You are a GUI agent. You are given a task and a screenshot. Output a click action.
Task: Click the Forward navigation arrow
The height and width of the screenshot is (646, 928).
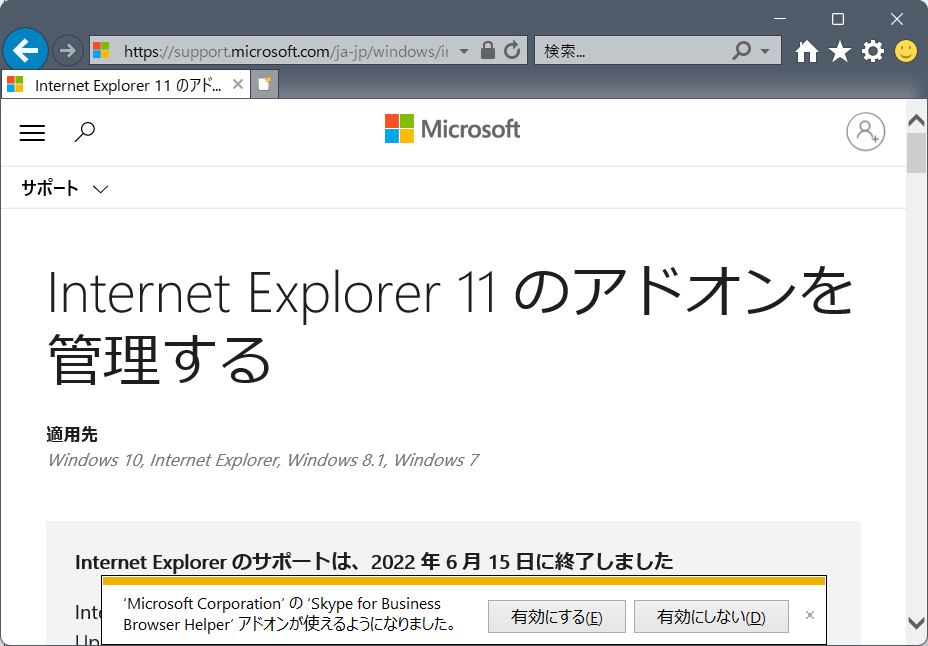pyautogui.click(x=67, y=50)
